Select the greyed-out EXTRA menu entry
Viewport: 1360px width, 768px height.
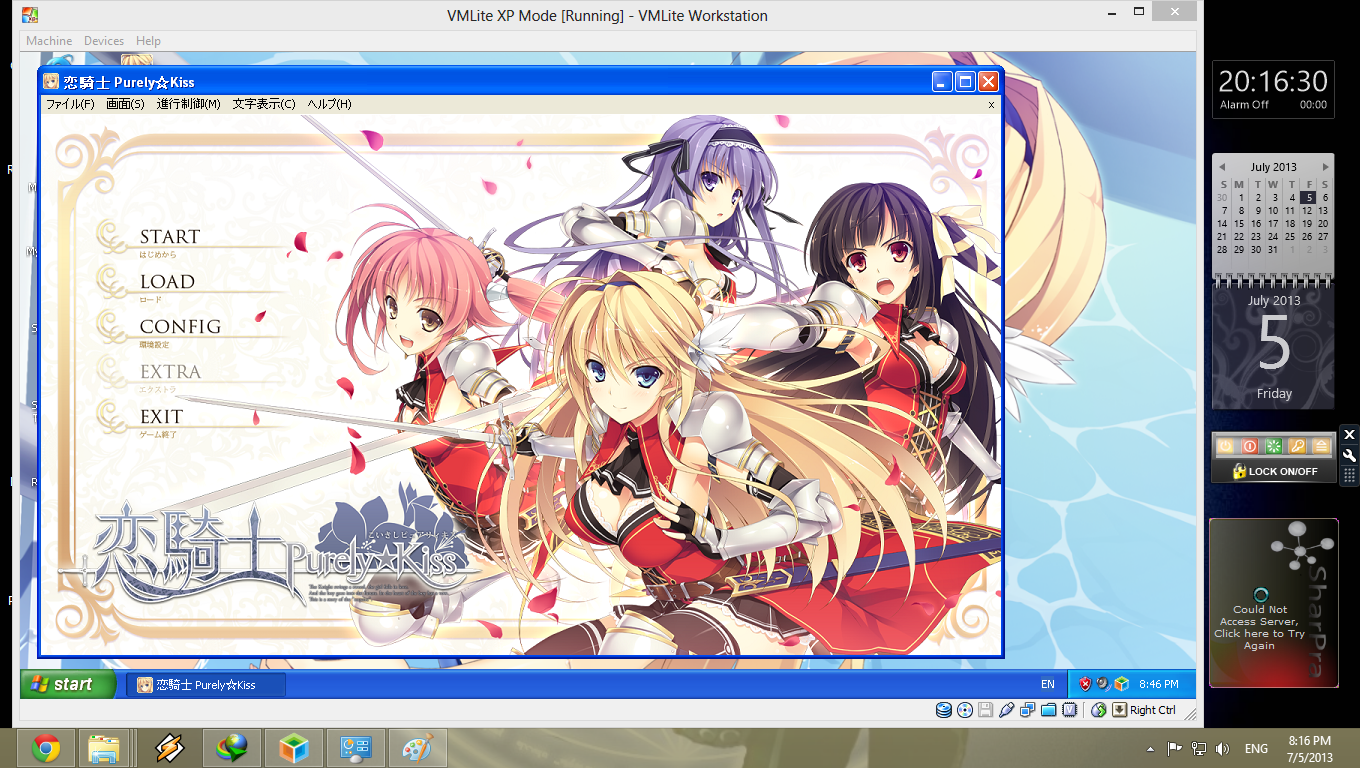(x=170, y=372)
